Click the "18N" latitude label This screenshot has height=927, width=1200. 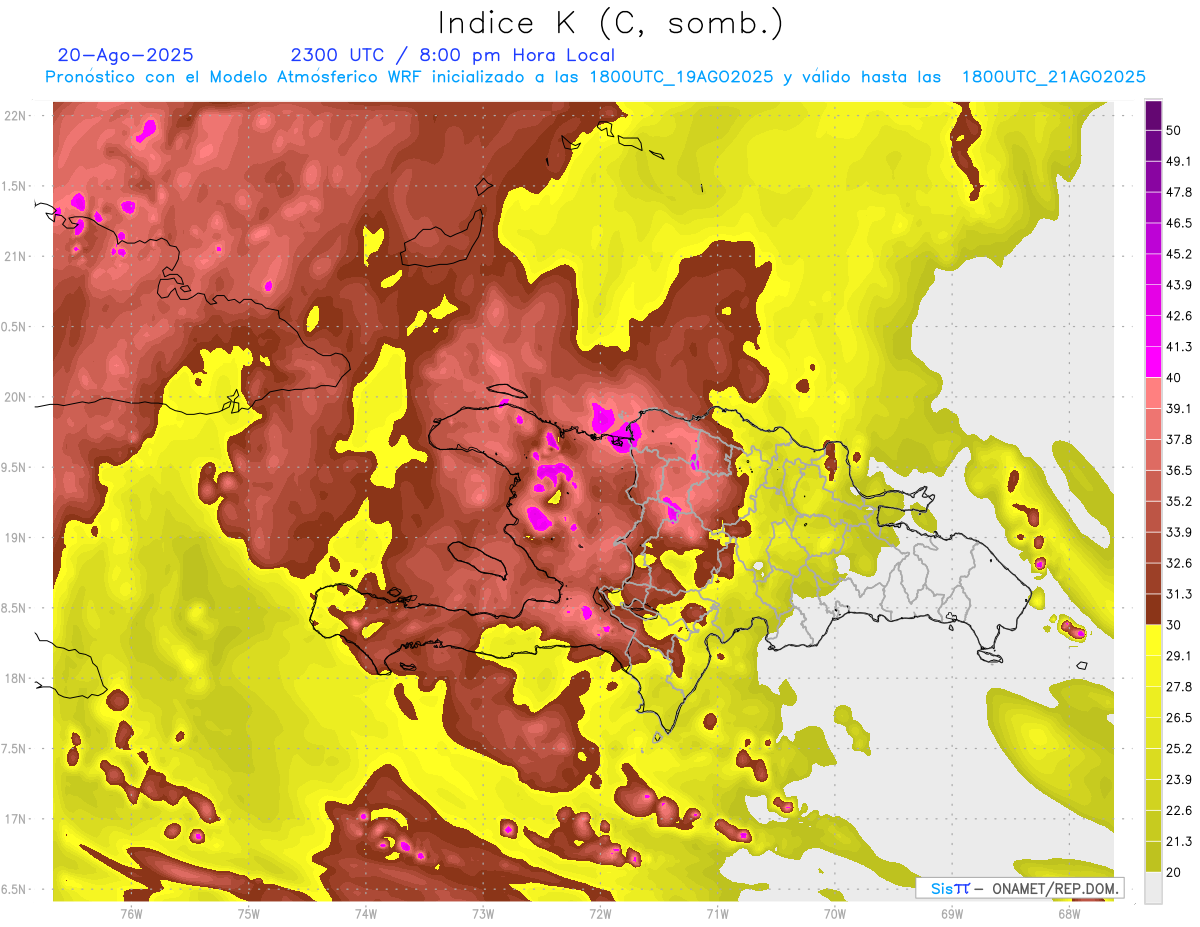[16, 678]
